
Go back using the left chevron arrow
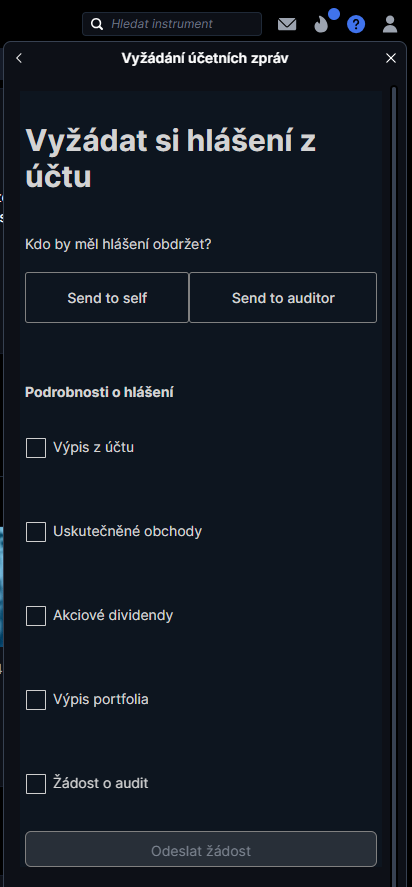point(19,58)
